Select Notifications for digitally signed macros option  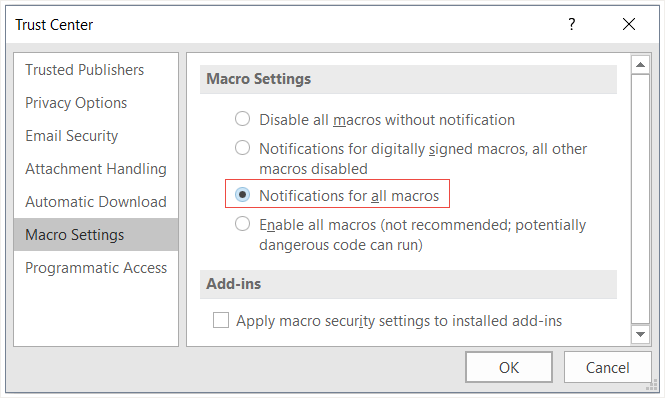[242, 148]
